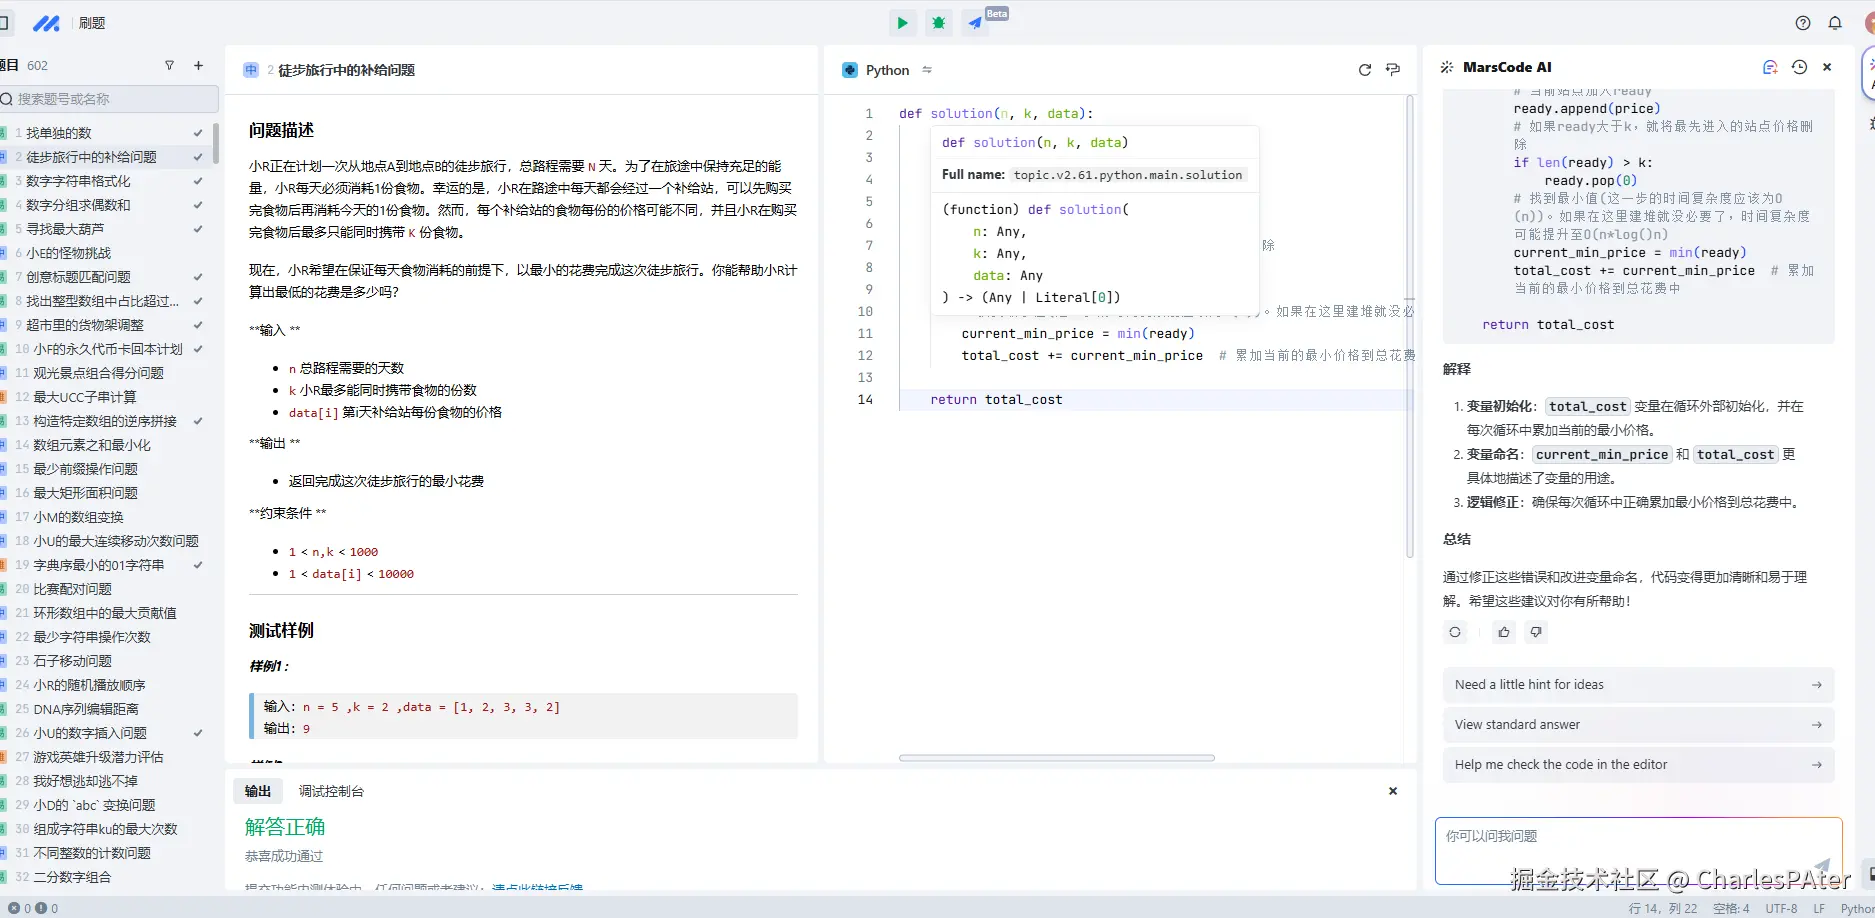This screenshot has height=918, width=1875.
Task: Open the help question-mark icon
Action: 1802,22
